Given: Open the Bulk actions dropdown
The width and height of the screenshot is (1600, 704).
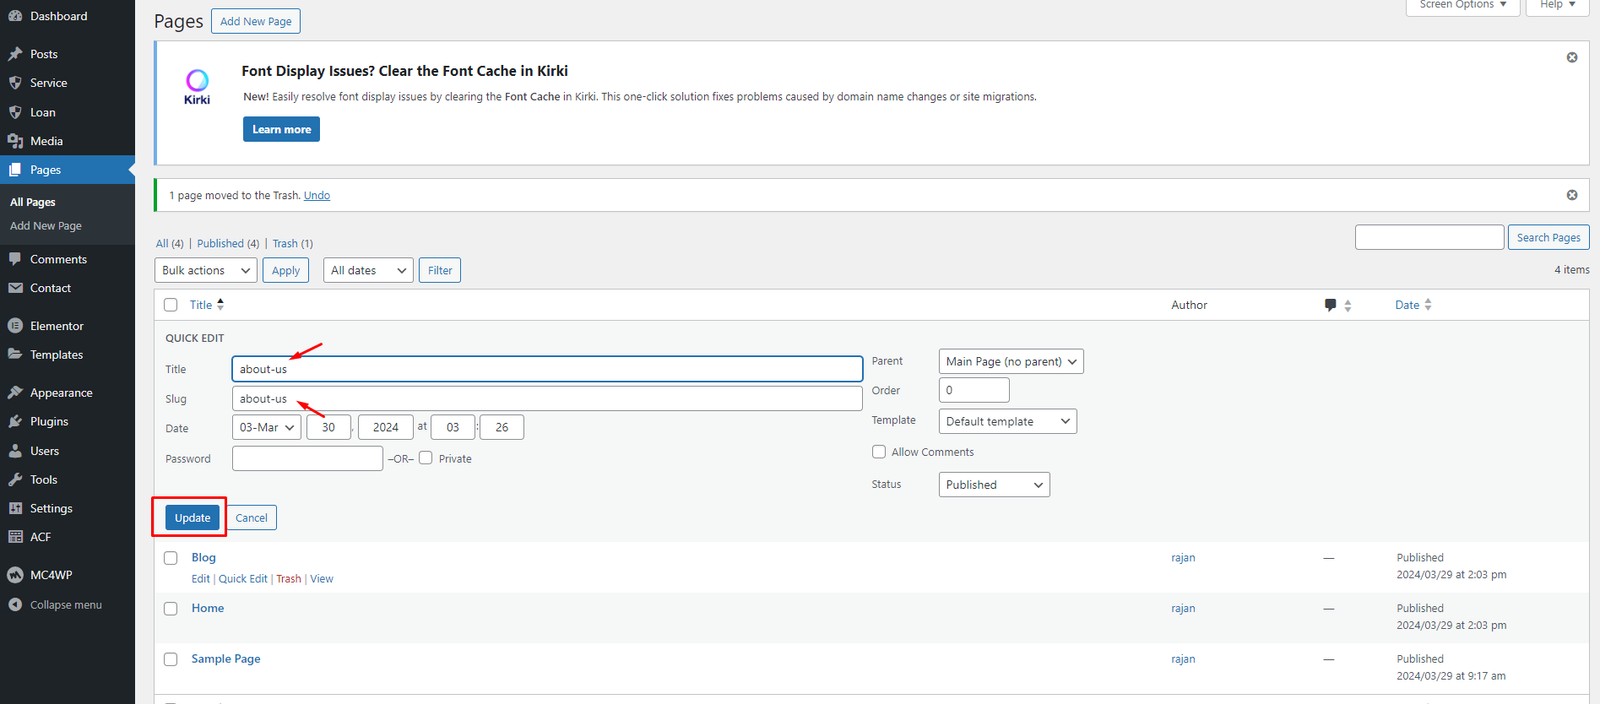Looking at the screenshot, I should point(206,271).
